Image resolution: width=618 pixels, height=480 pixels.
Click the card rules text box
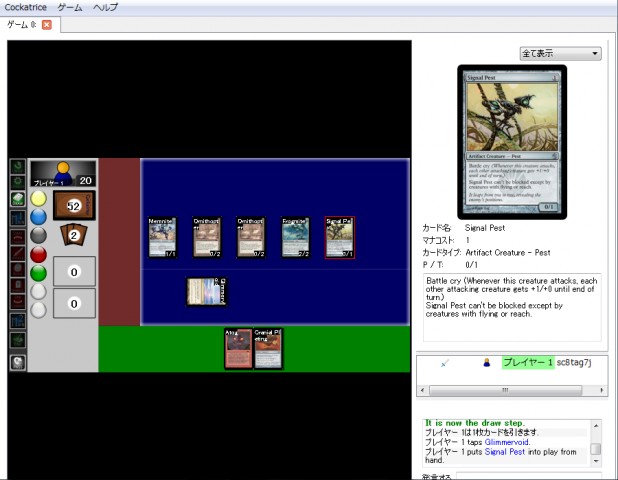click(512, 307)
